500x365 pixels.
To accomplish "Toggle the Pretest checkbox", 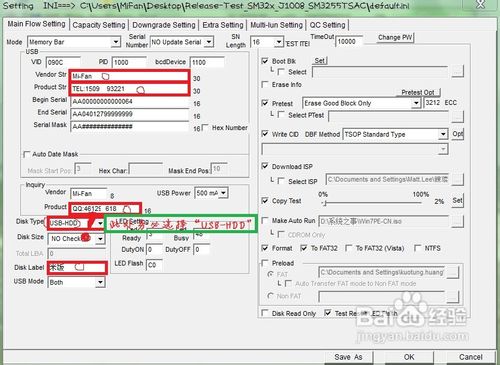I will [265, 103].
